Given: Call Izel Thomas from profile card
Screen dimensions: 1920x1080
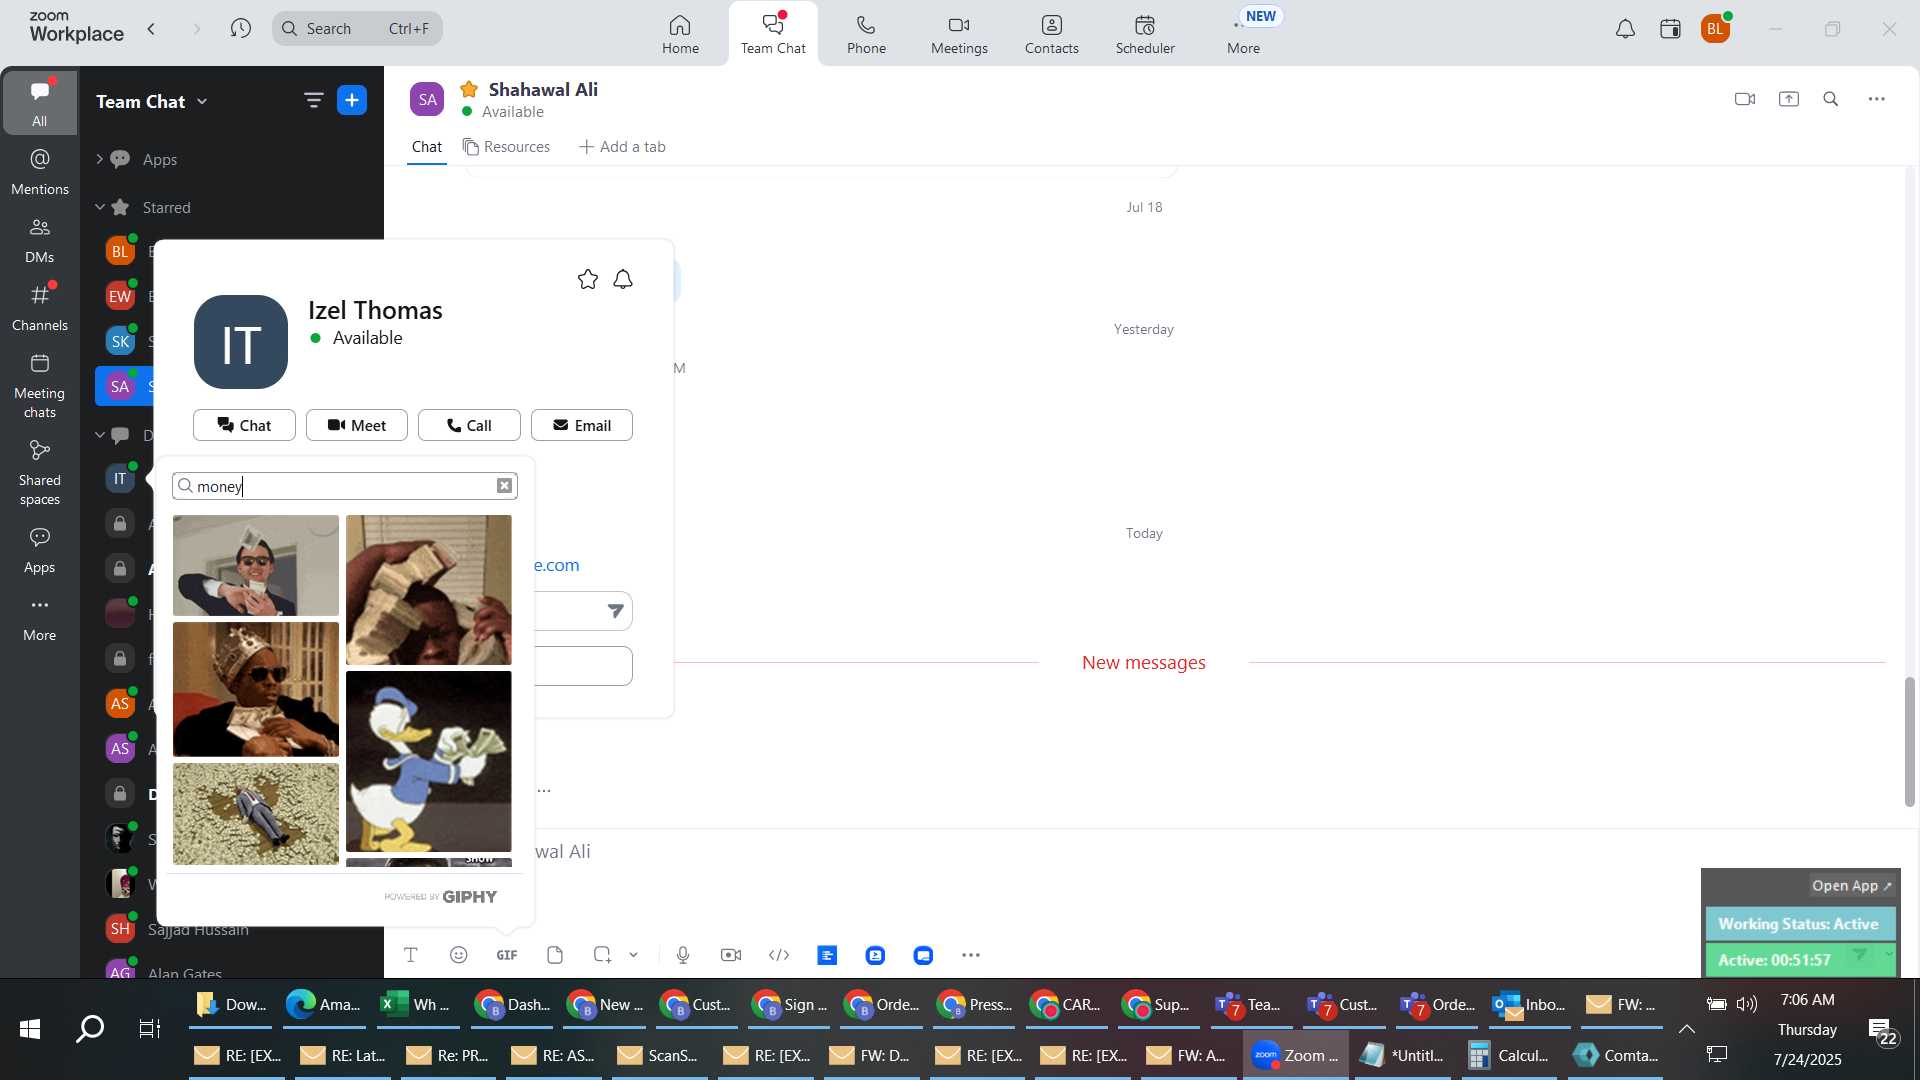Looking at the screenshot, I should tap(469, 425).
